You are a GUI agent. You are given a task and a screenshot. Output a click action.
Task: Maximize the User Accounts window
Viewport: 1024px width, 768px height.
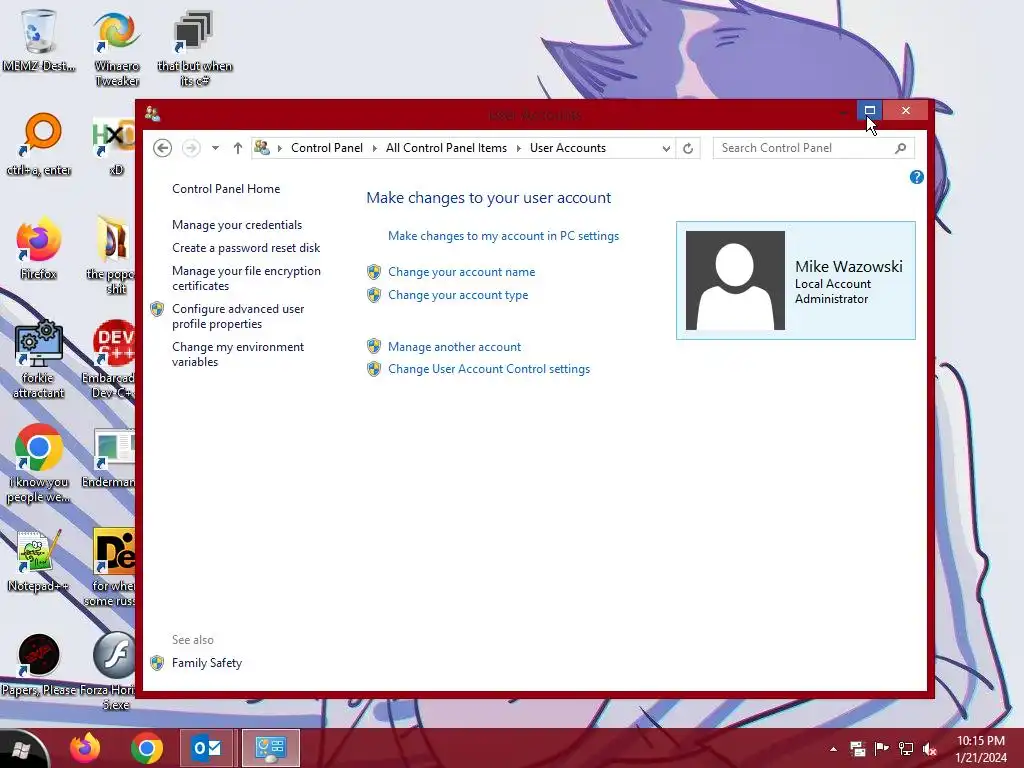point(869,110)
